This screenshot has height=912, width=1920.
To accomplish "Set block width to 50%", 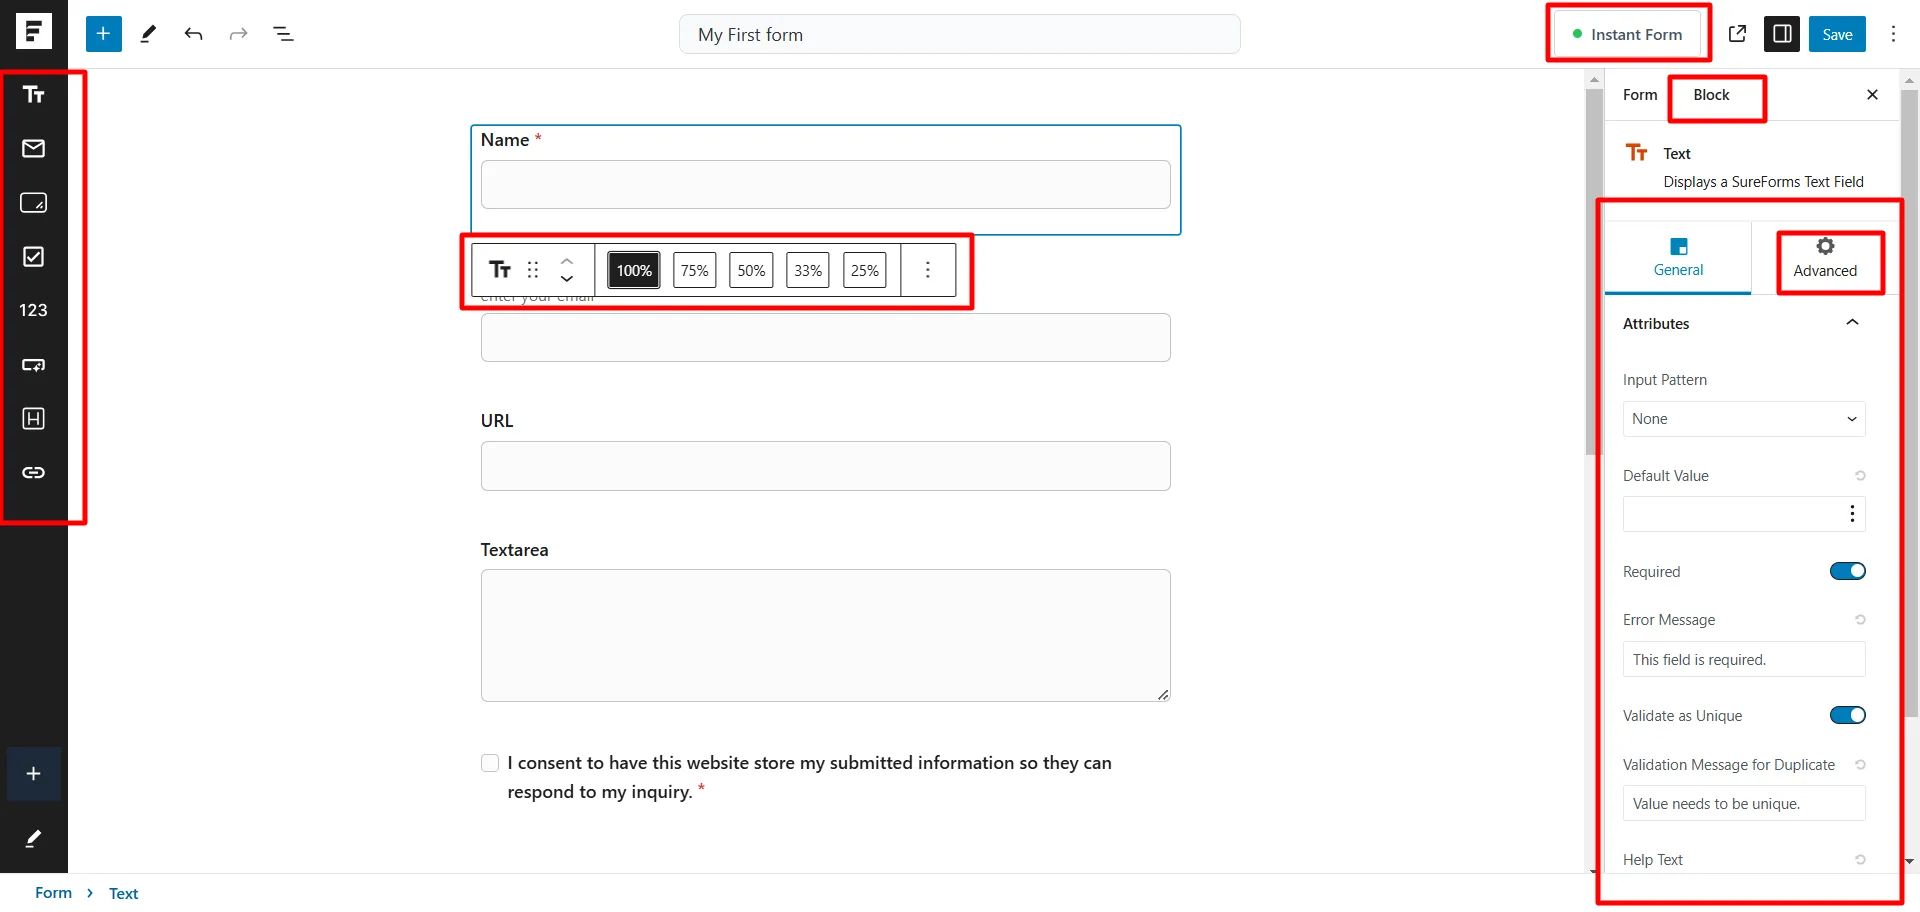I will coord(751,269).
